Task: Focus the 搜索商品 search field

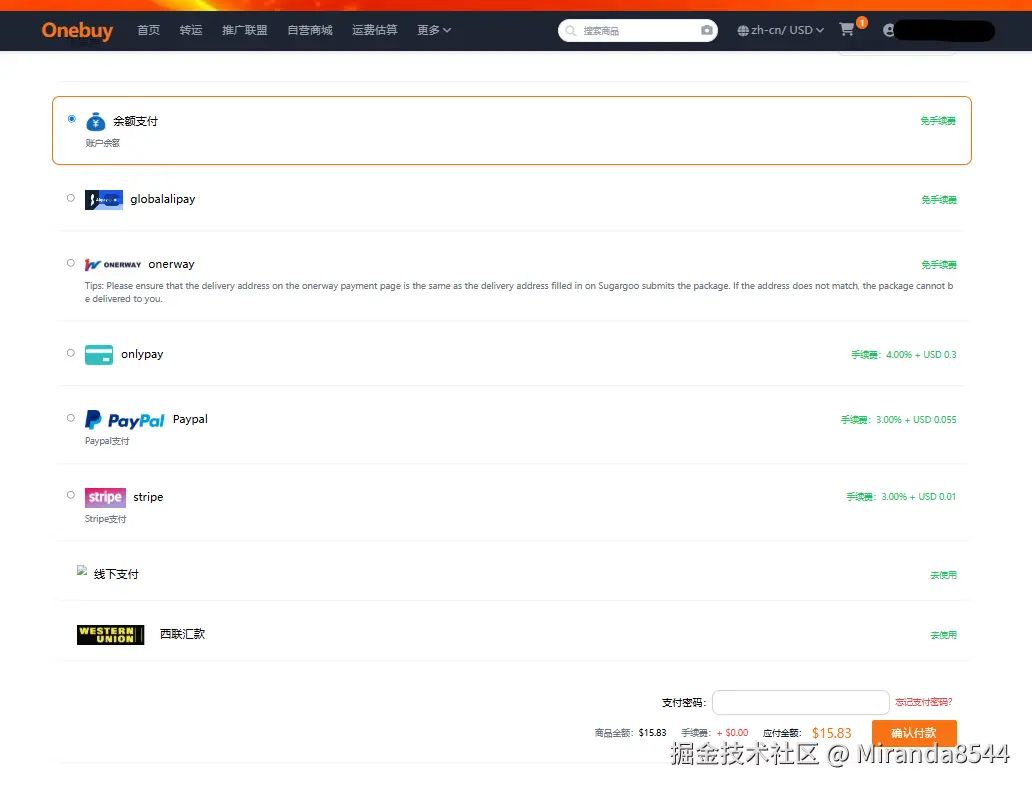Action: click(638, 30)
